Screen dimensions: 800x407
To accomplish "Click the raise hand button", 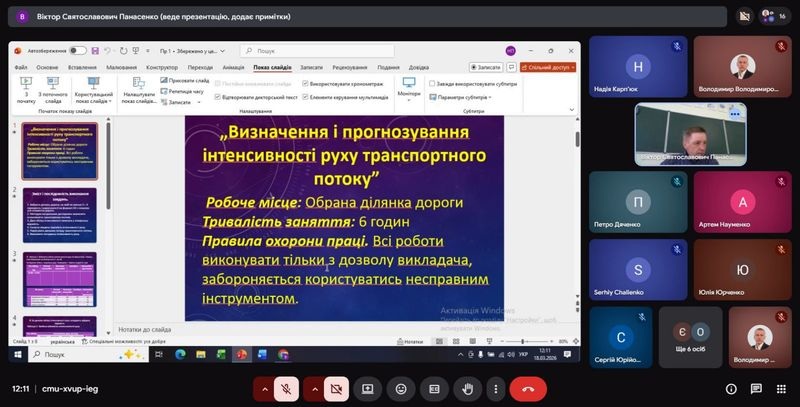I will 467,388.
